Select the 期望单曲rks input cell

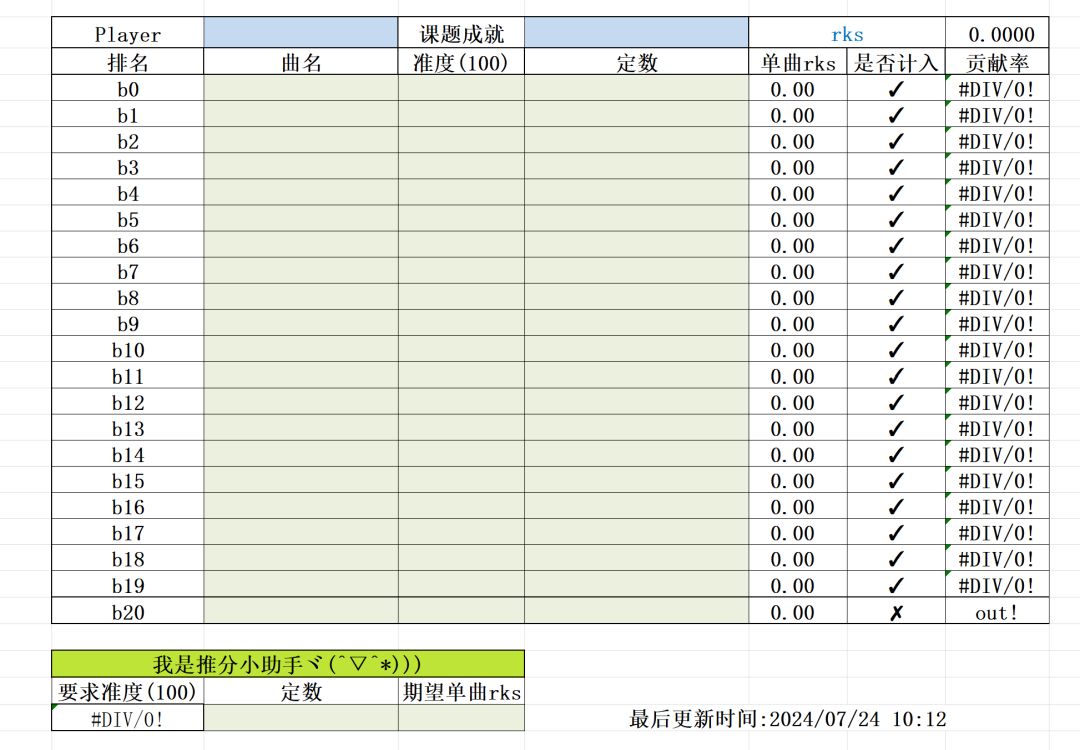coord(461,718)
